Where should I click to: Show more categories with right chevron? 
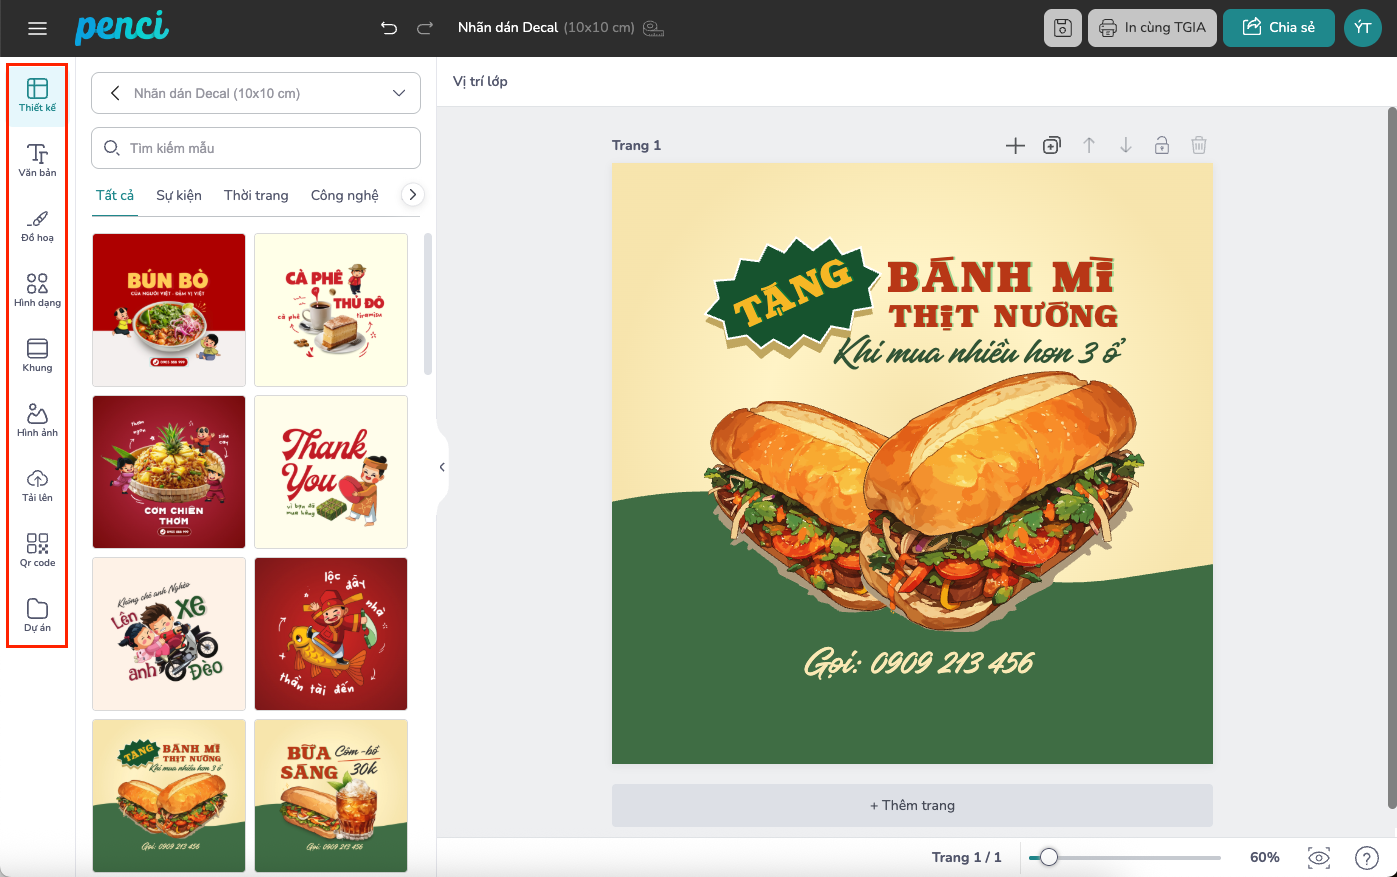point(412,195)
